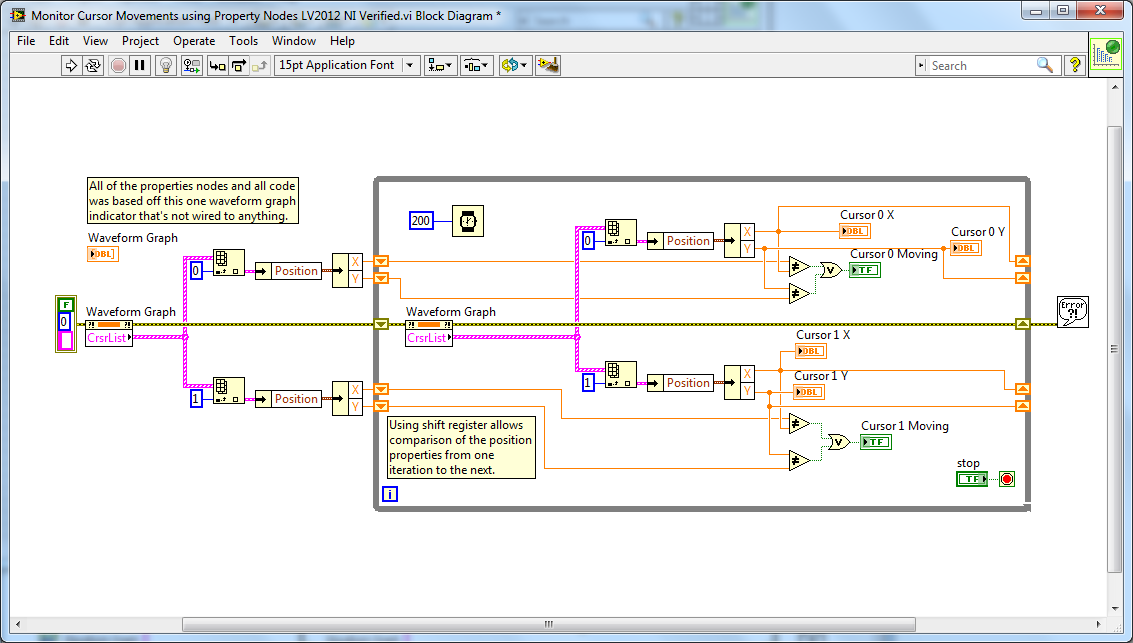Click the scroll right arrow
This screenshot has height=643, width=1133.
coord(1098,624)
